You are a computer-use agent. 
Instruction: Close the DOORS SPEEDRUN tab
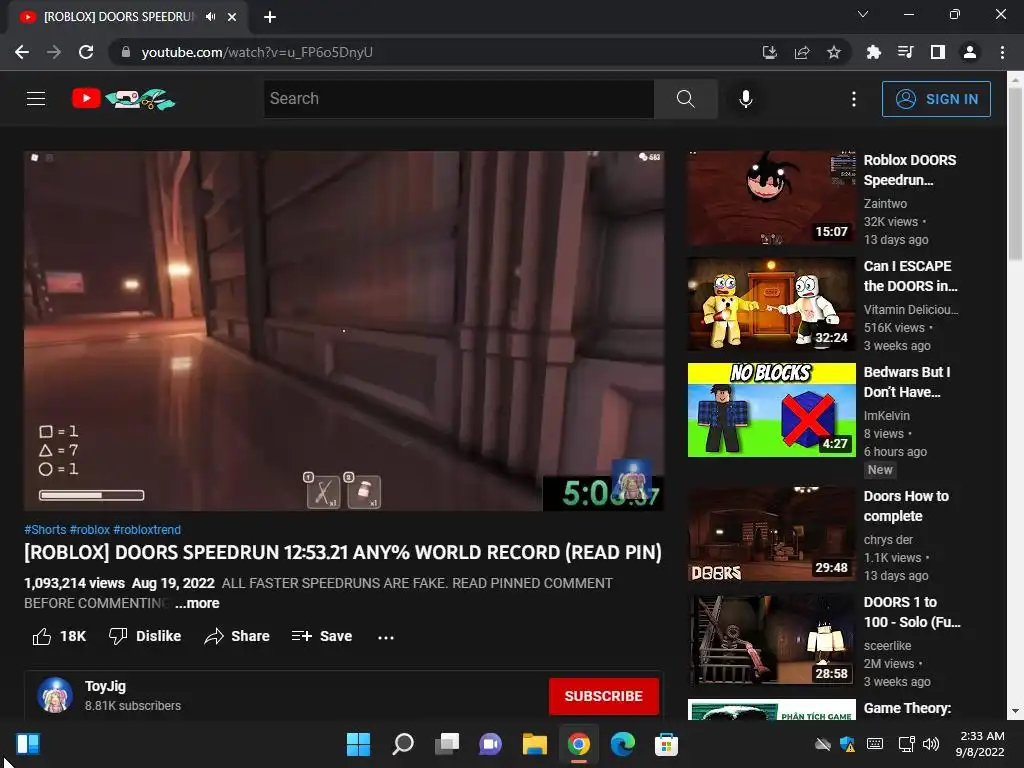pos(232,17)
